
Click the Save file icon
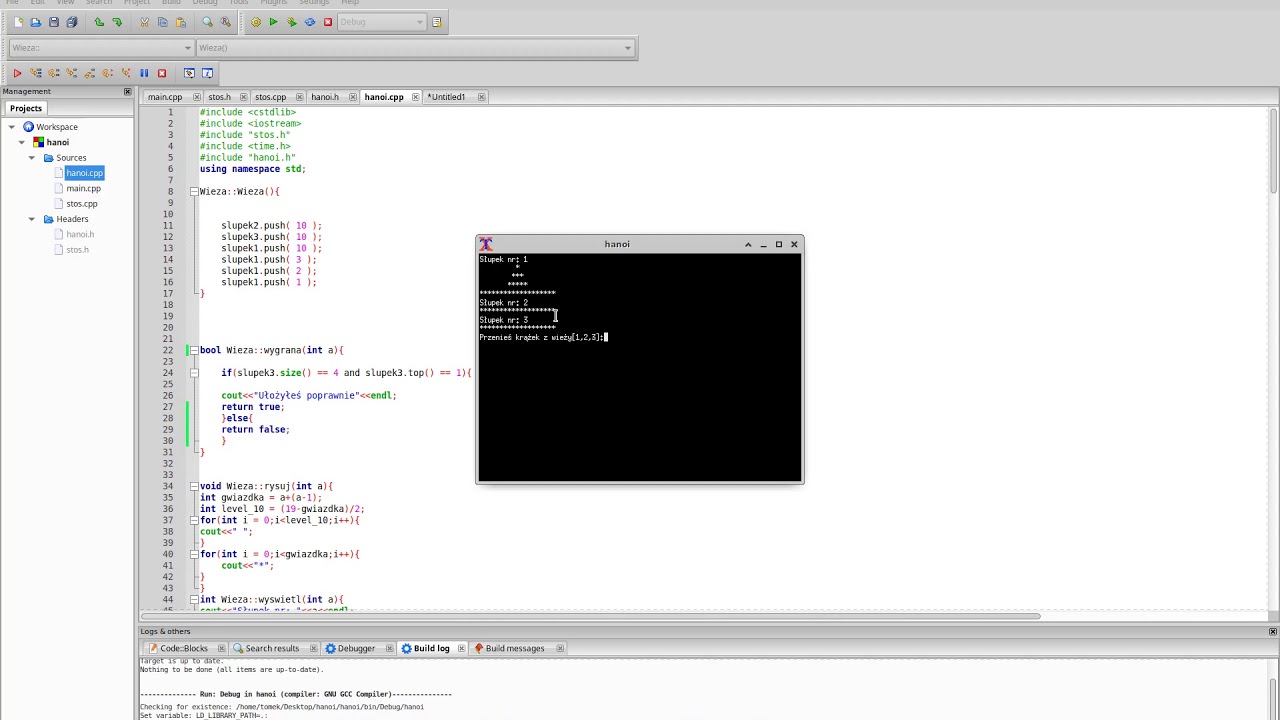[54, 22]
